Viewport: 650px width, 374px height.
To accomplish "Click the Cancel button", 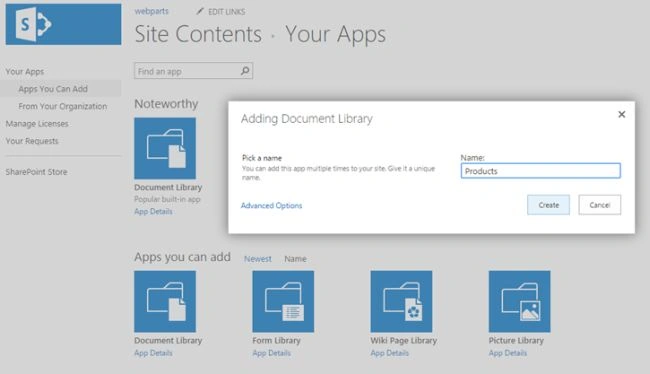I will click(x=599, y=205).
